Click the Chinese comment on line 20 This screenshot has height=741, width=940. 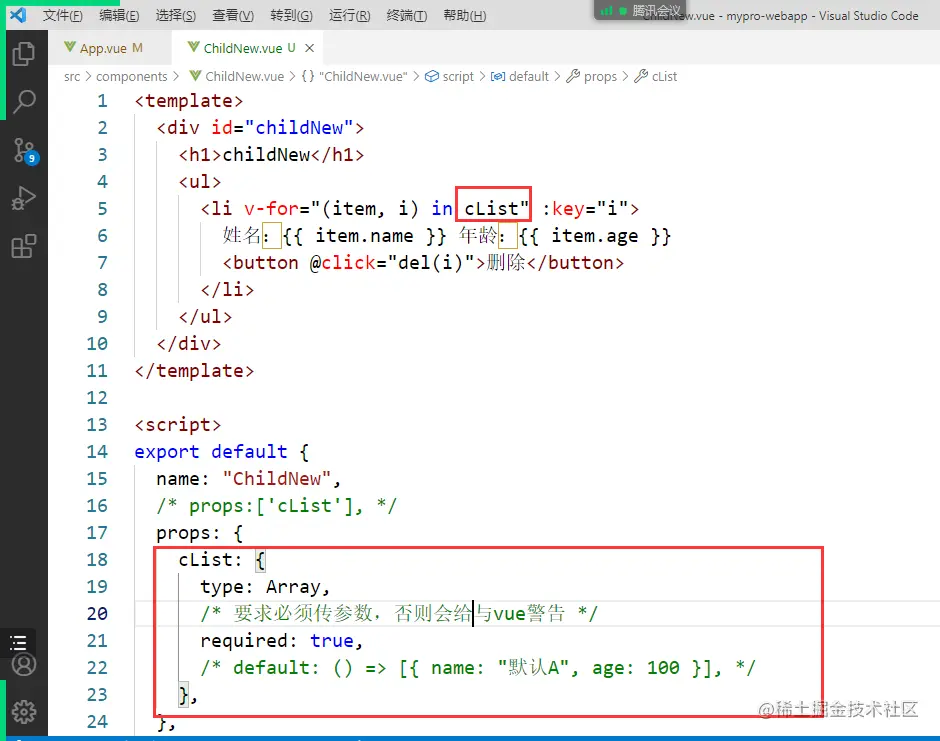(399, 613)
